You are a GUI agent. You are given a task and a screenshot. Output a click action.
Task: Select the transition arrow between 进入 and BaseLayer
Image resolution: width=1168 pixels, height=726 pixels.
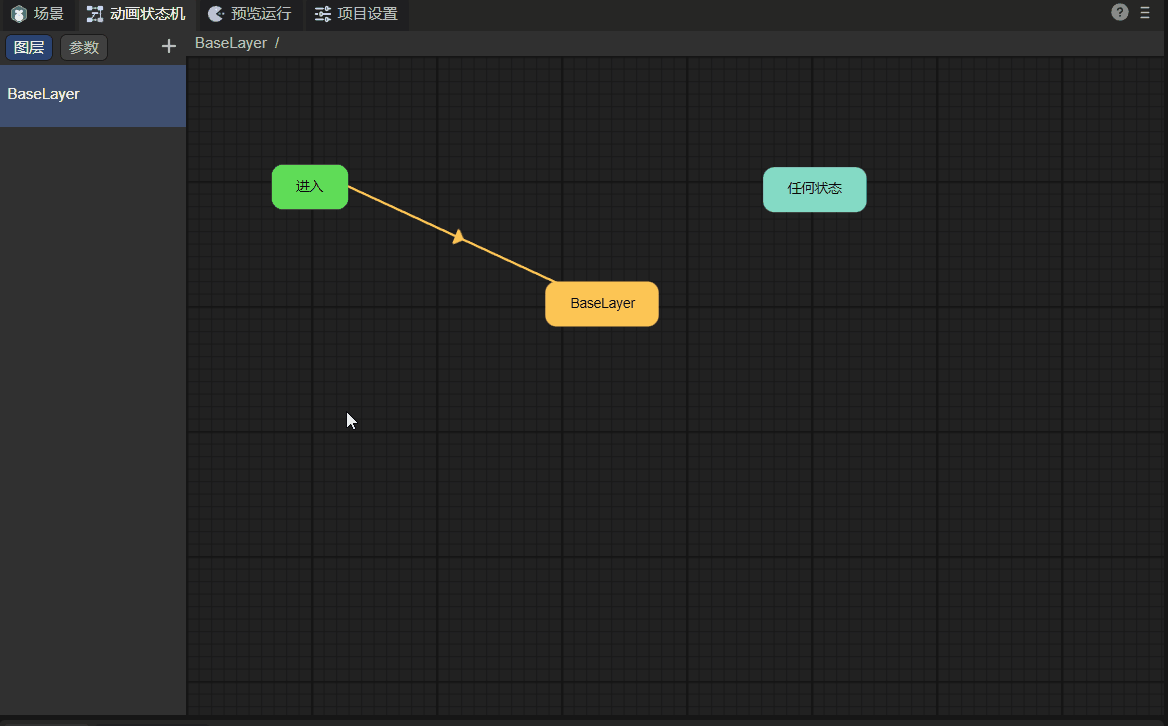pos(458,237)
